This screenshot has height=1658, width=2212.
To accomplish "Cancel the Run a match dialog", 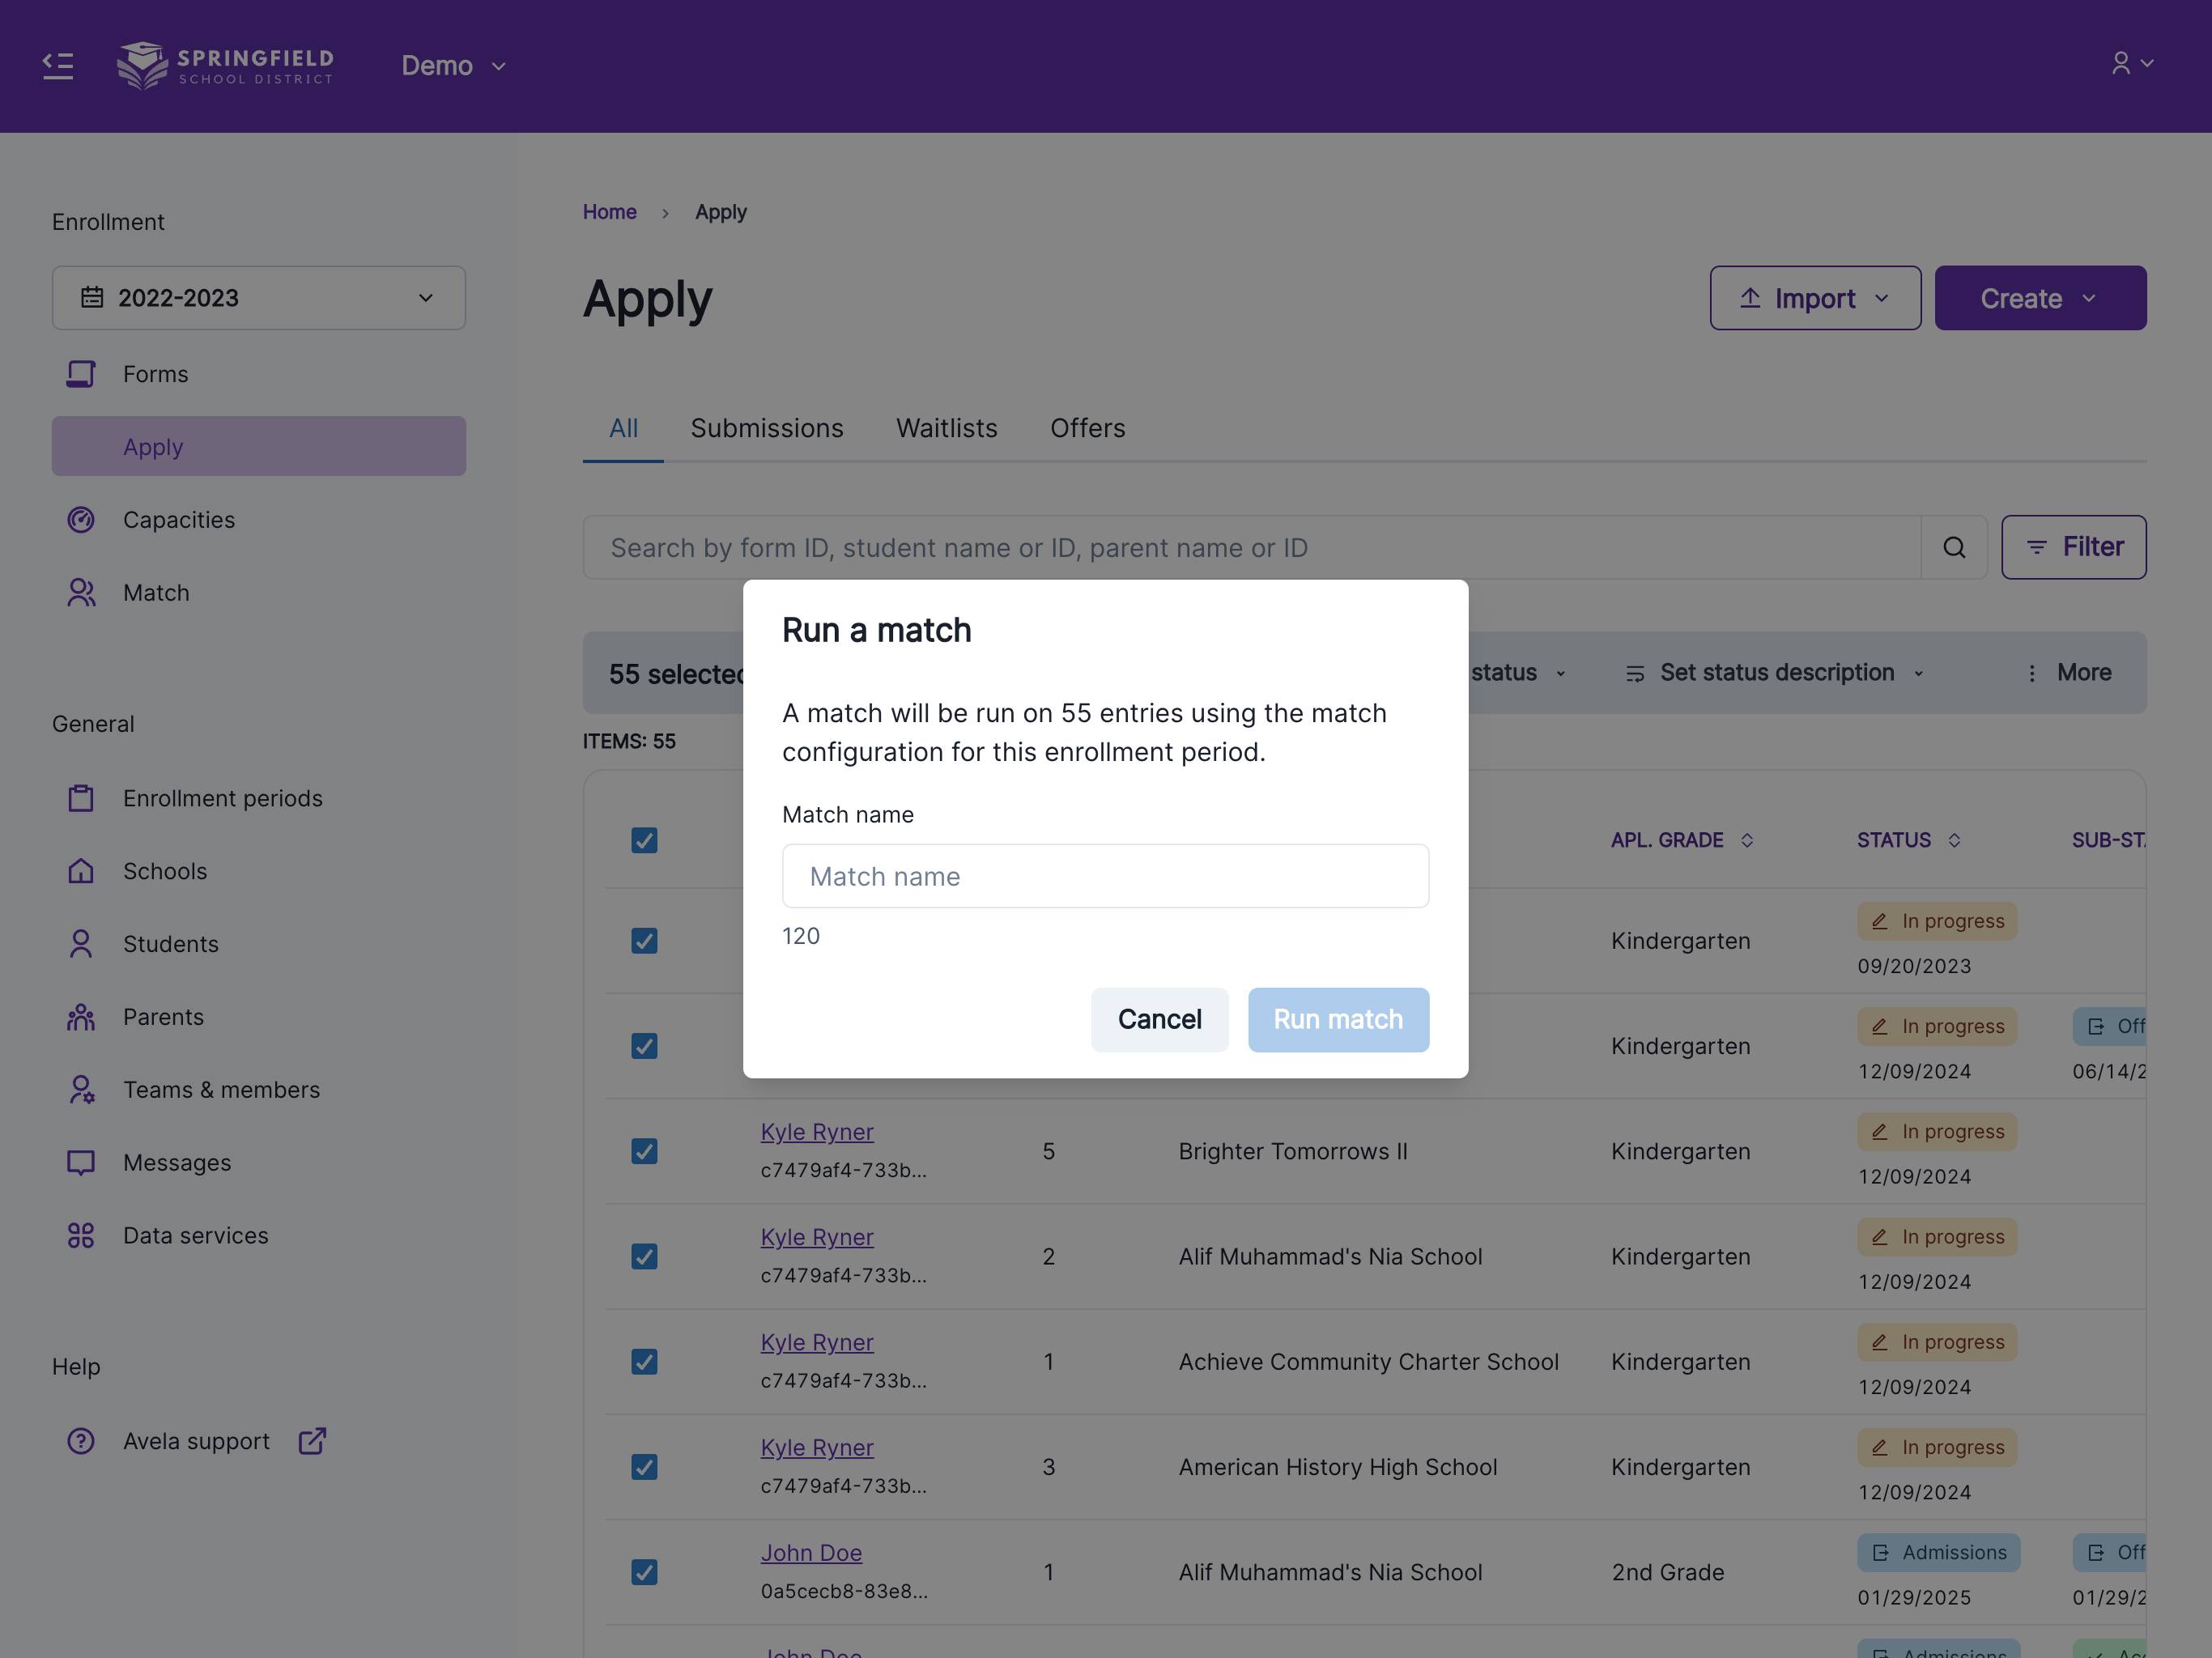I will click(x=1159, y=1019).
